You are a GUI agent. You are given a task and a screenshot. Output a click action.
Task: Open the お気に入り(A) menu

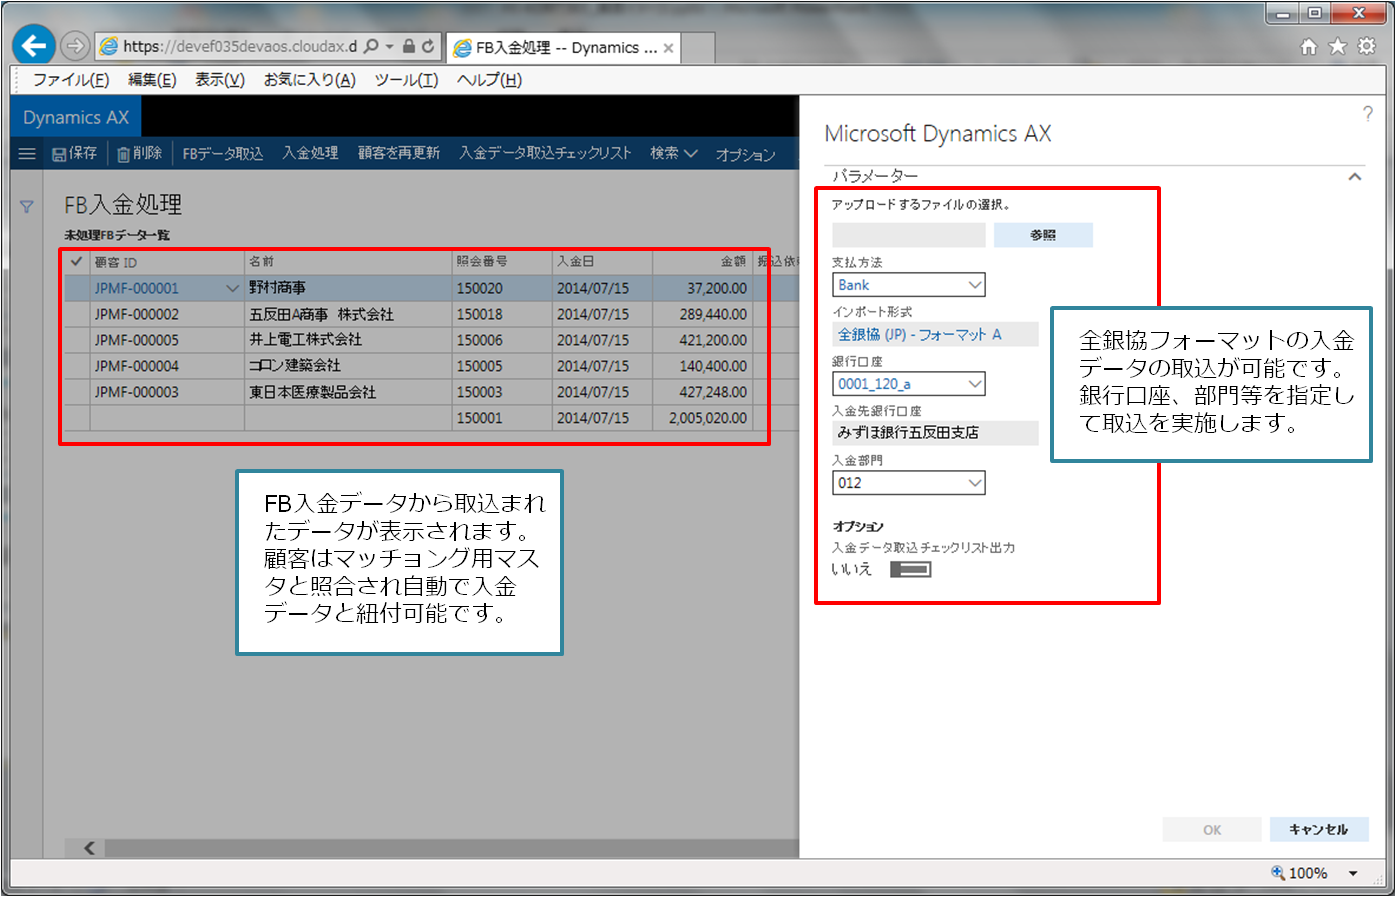pos(310,80)
